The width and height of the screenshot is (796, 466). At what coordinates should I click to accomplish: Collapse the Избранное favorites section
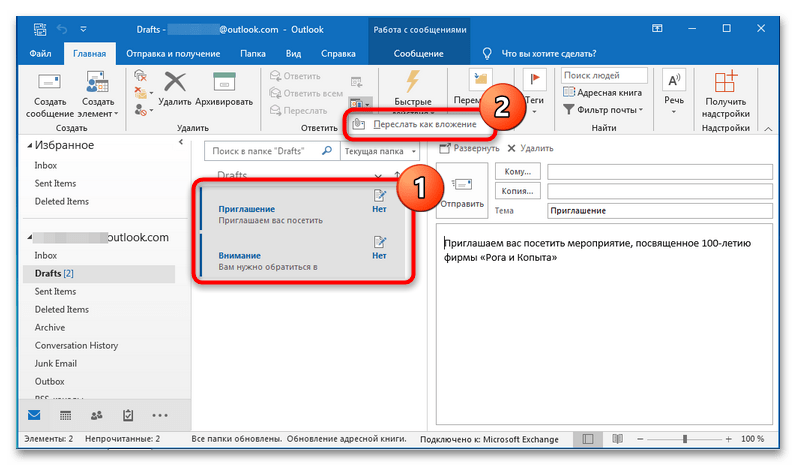click(29, 146)
